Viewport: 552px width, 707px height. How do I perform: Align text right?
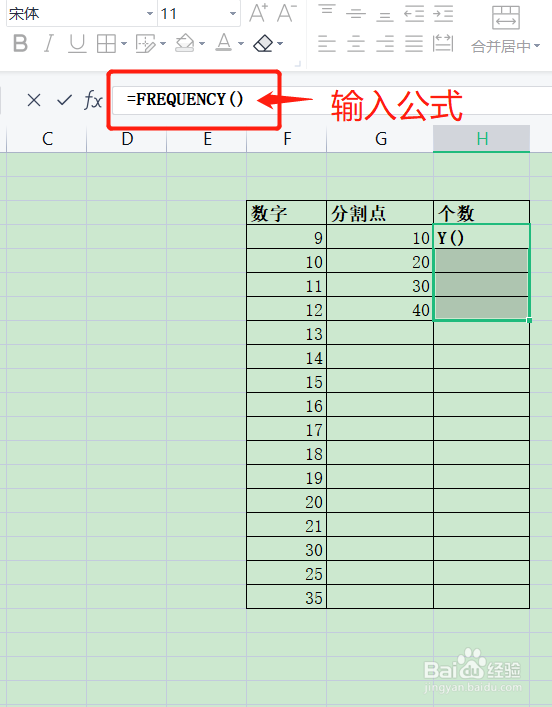(x=385, y=44)
